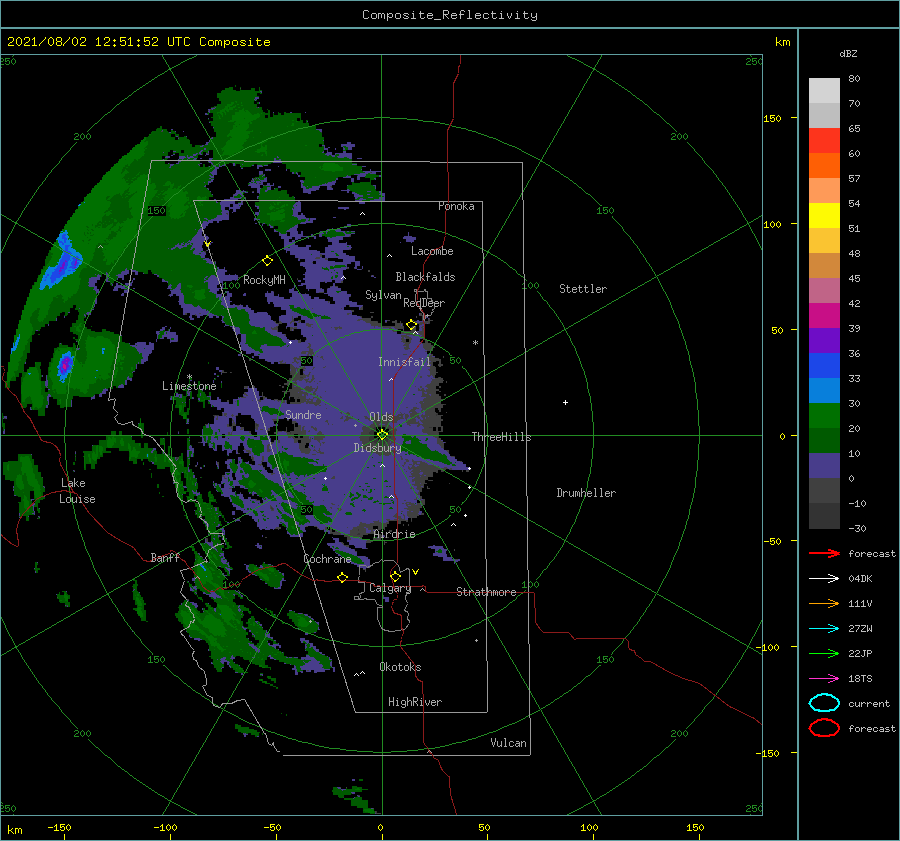Click the Lake Louise label
Image resolution: width=900 pixels, height=841 pixels.
point(77,491)
